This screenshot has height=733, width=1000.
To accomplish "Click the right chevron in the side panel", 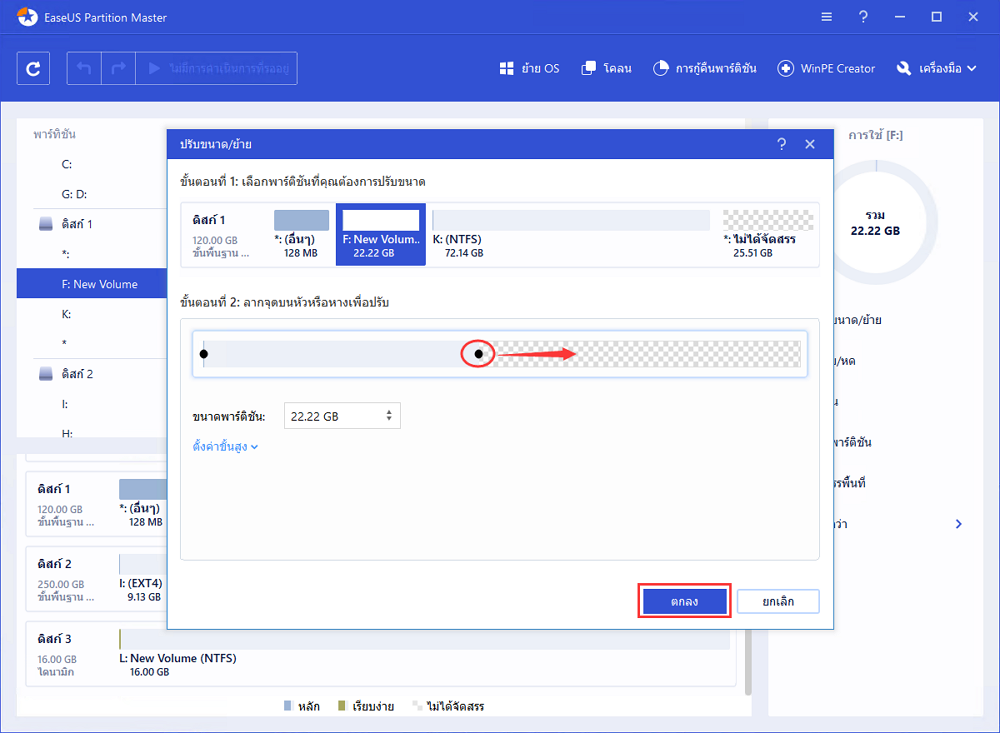I will (959, 524).
